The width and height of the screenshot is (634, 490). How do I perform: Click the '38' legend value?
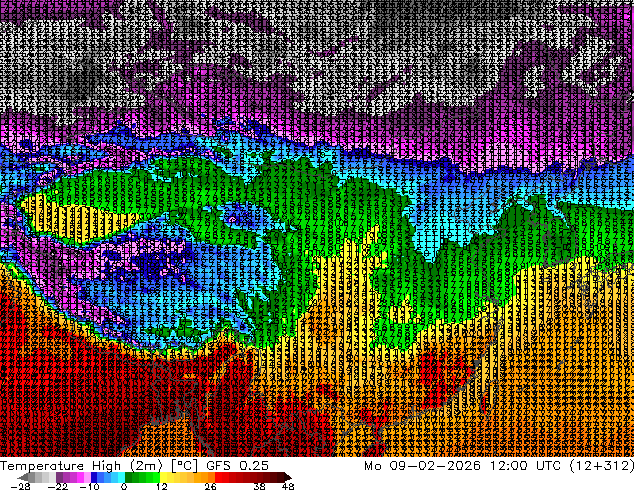260,486
